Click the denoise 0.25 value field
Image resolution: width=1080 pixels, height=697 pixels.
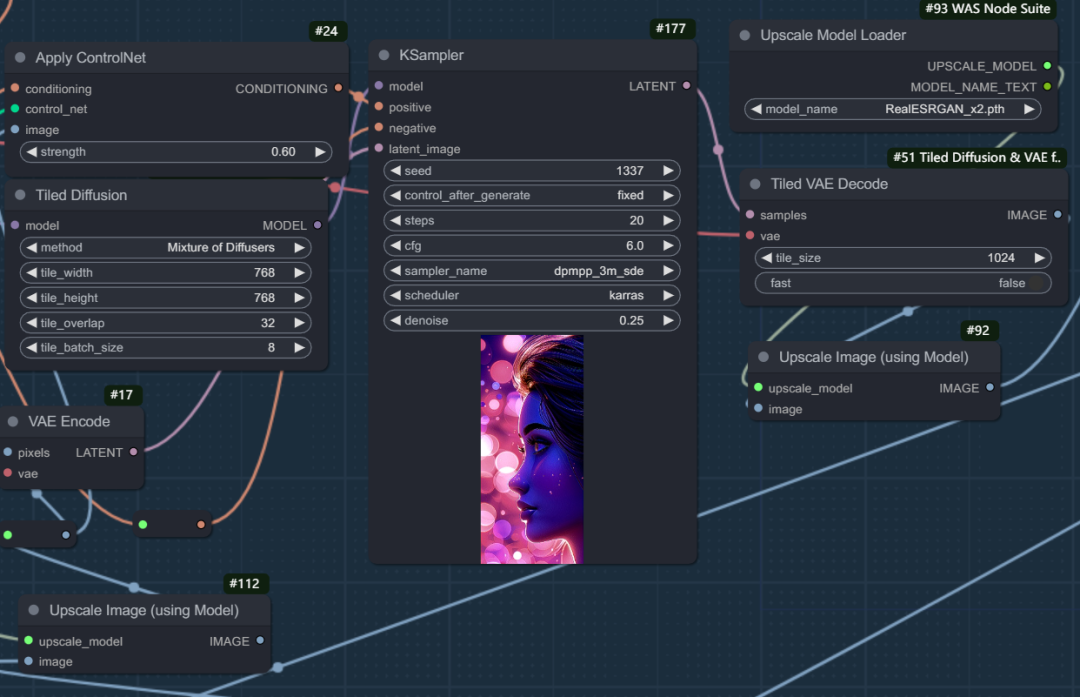[x=532, y=320]
